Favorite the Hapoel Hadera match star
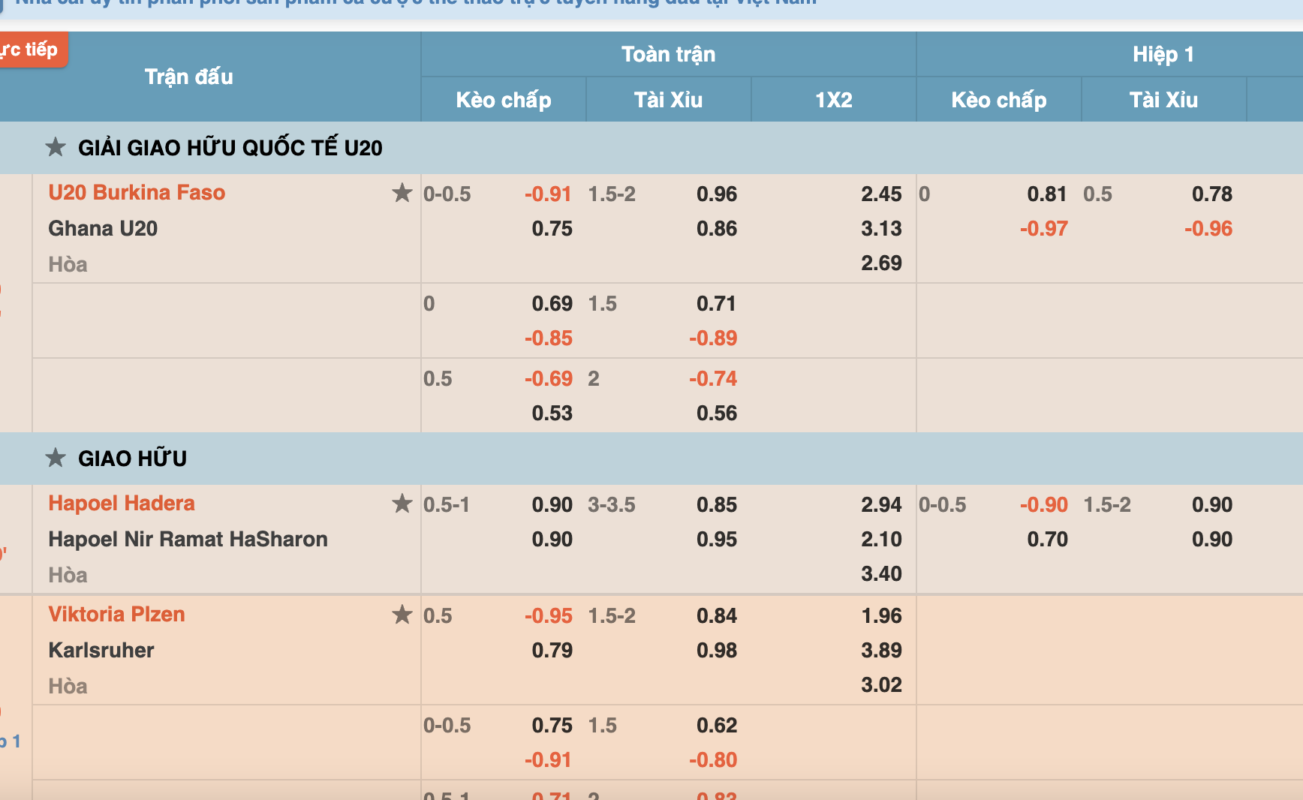Viewport: 1303px width, 800px height. (402, 504)
